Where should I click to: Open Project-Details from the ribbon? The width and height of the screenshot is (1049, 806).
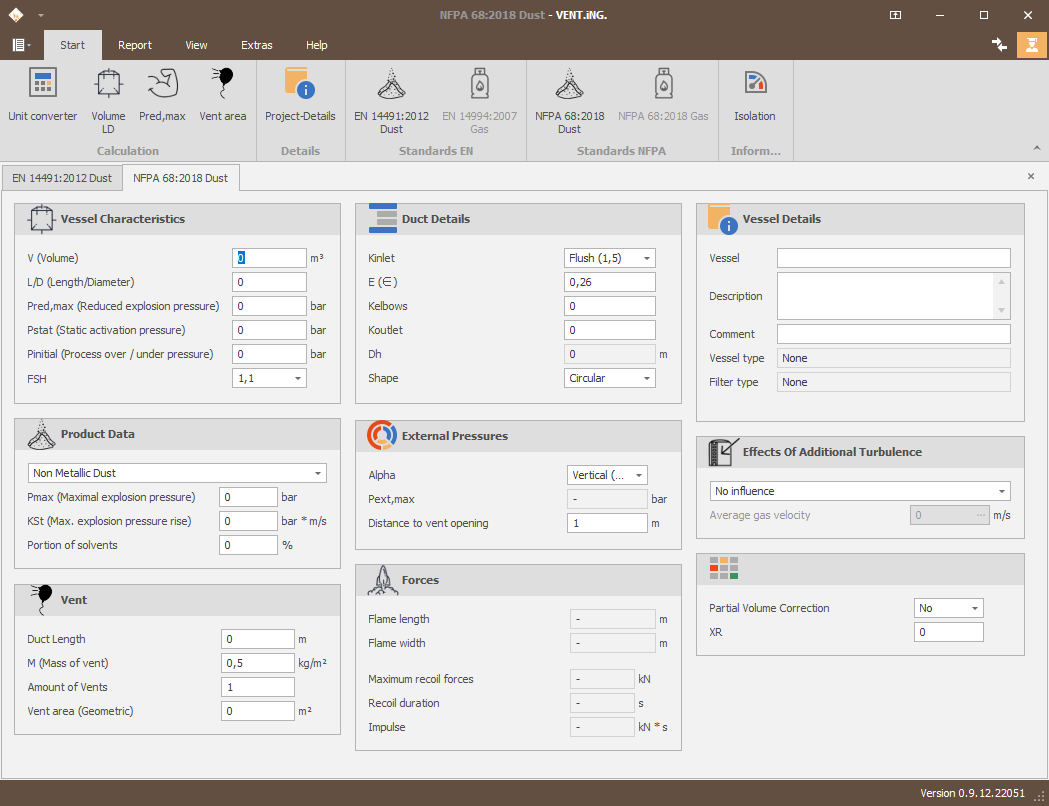click(x=300, y=95)
